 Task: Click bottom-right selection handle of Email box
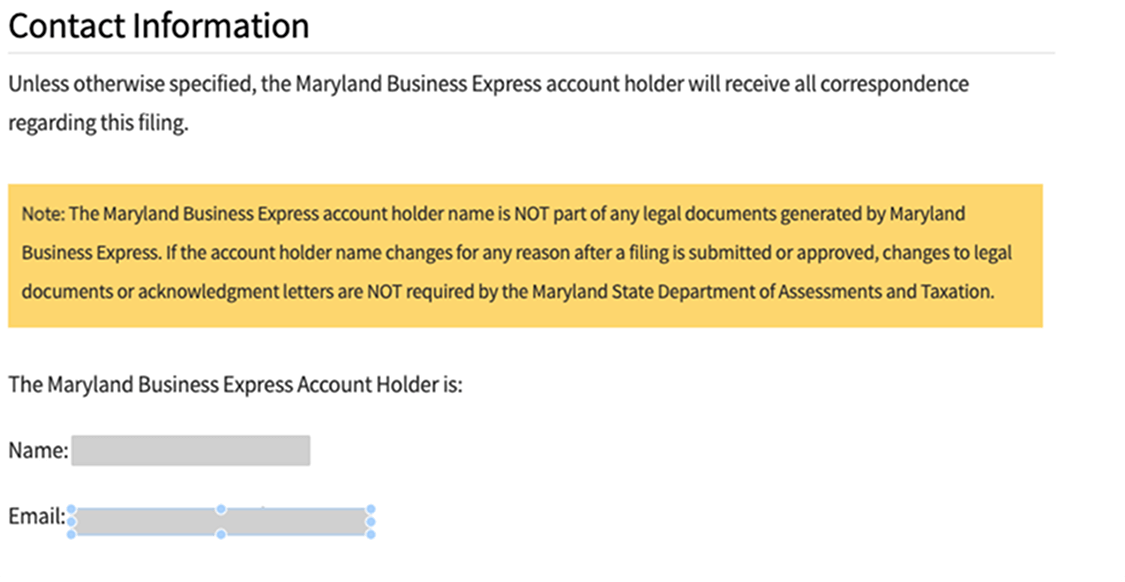point(370,534)
